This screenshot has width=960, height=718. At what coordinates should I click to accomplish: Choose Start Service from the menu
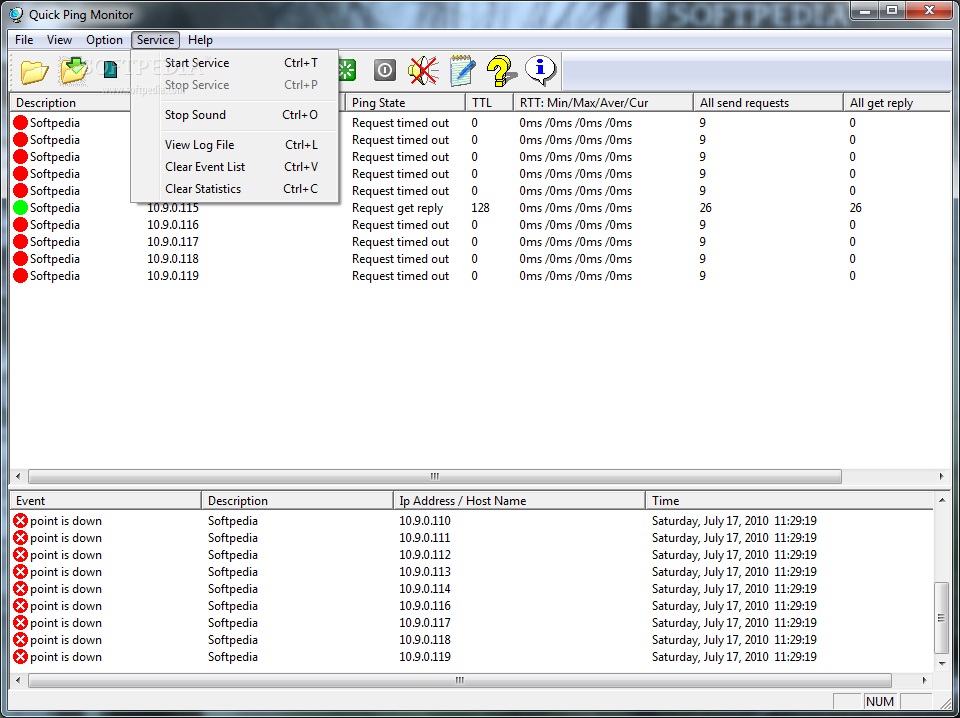[x=235, y=63]
